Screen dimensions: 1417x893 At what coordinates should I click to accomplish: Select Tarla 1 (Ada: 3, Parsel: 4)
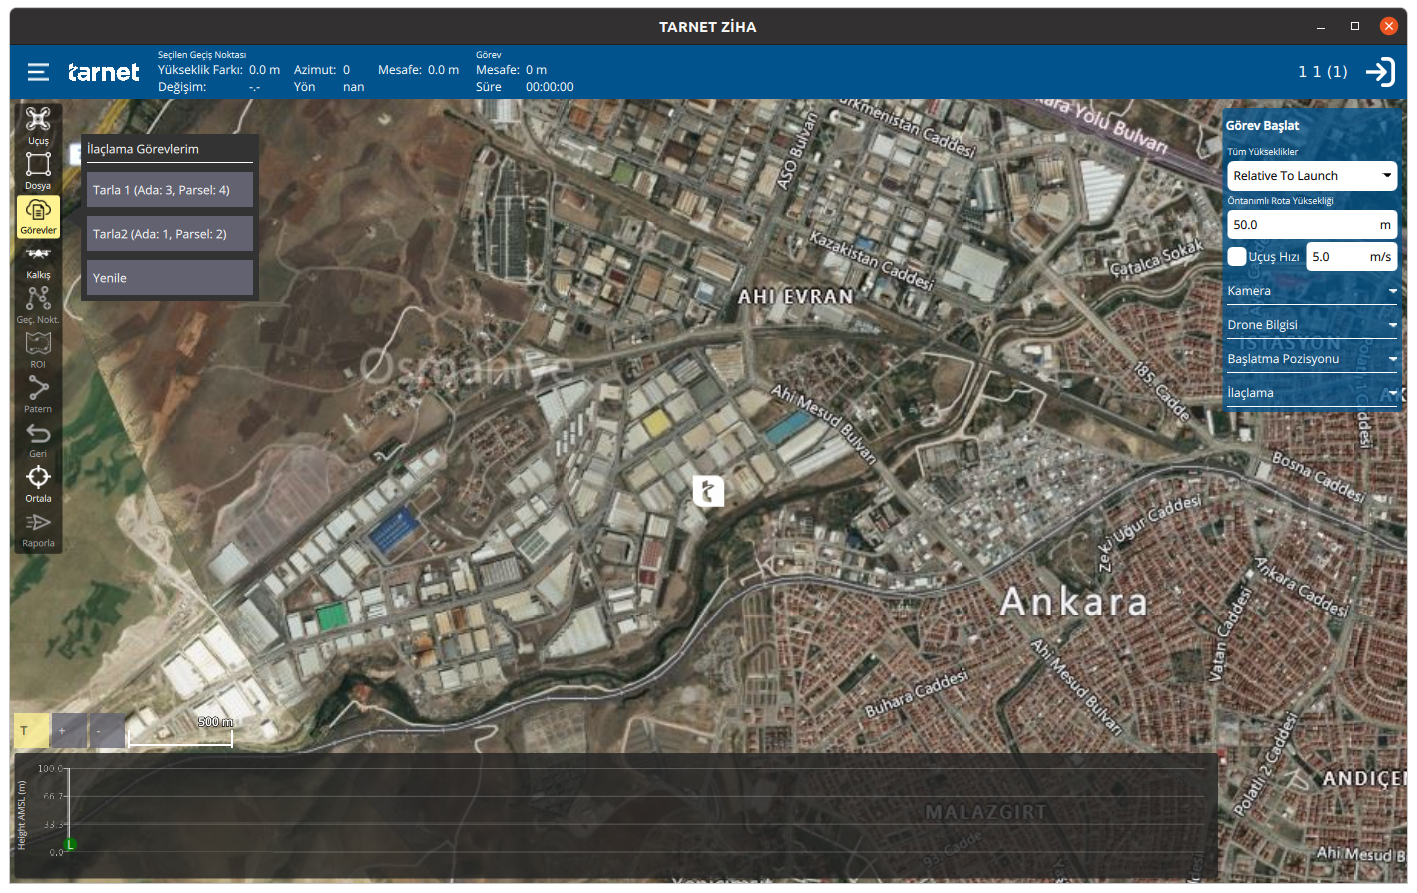pos(170,190)
